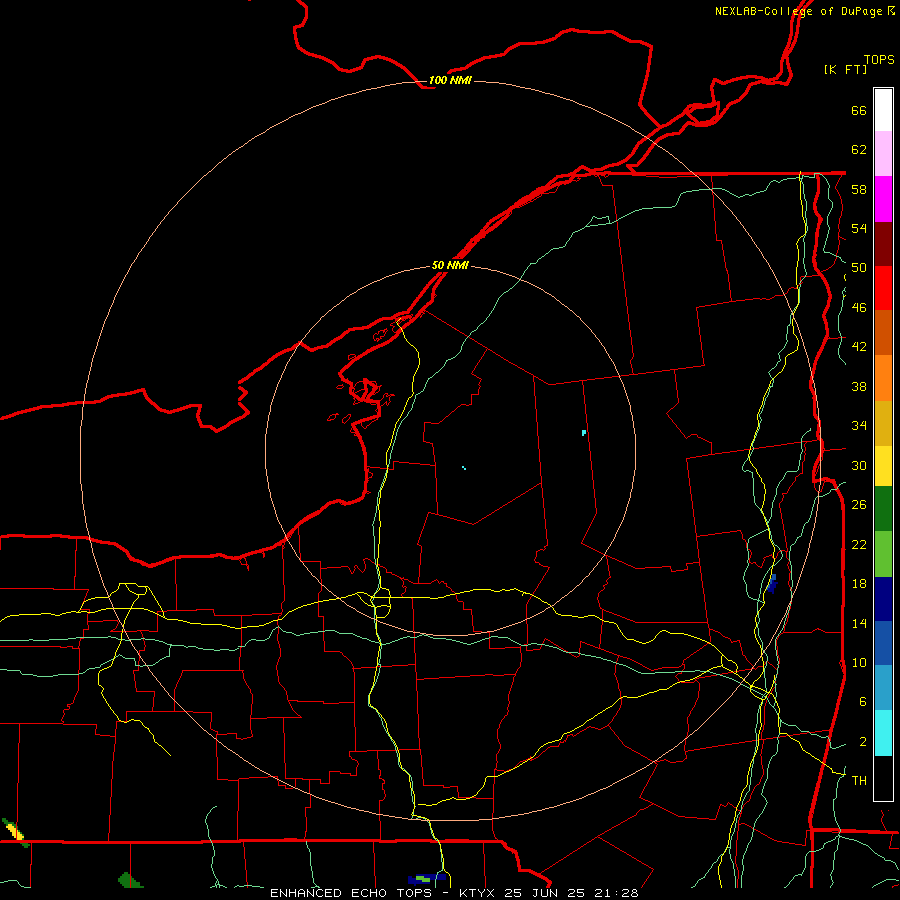Click legend value '22'
This screenshot has width=900, height=900.
[x=859, y=544]
